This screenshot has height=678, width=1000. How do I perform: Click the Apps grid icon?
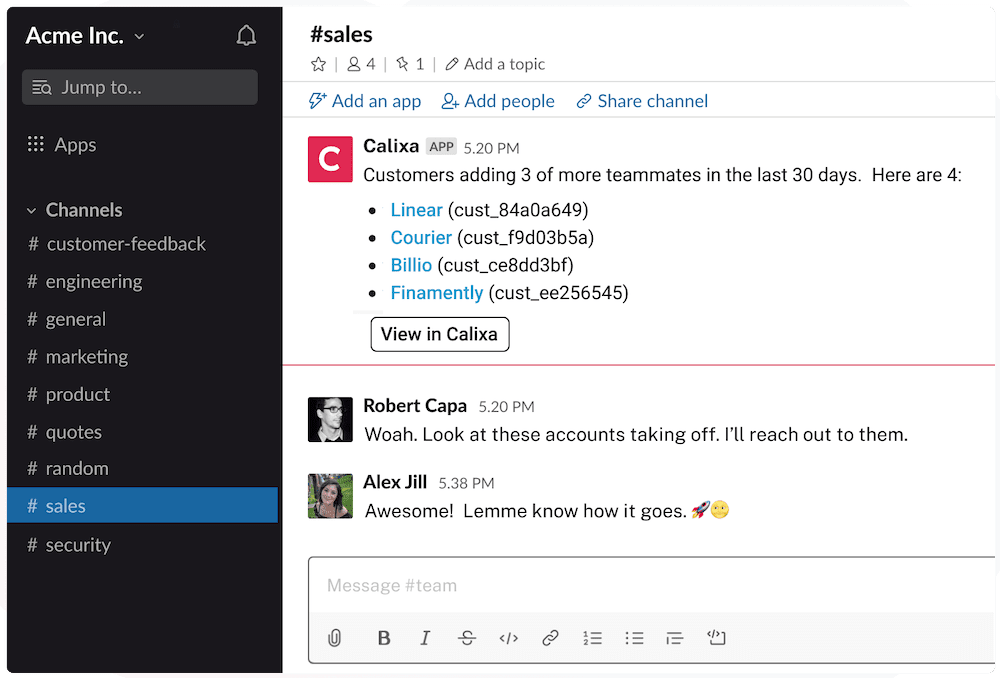[x=36, y=144]
